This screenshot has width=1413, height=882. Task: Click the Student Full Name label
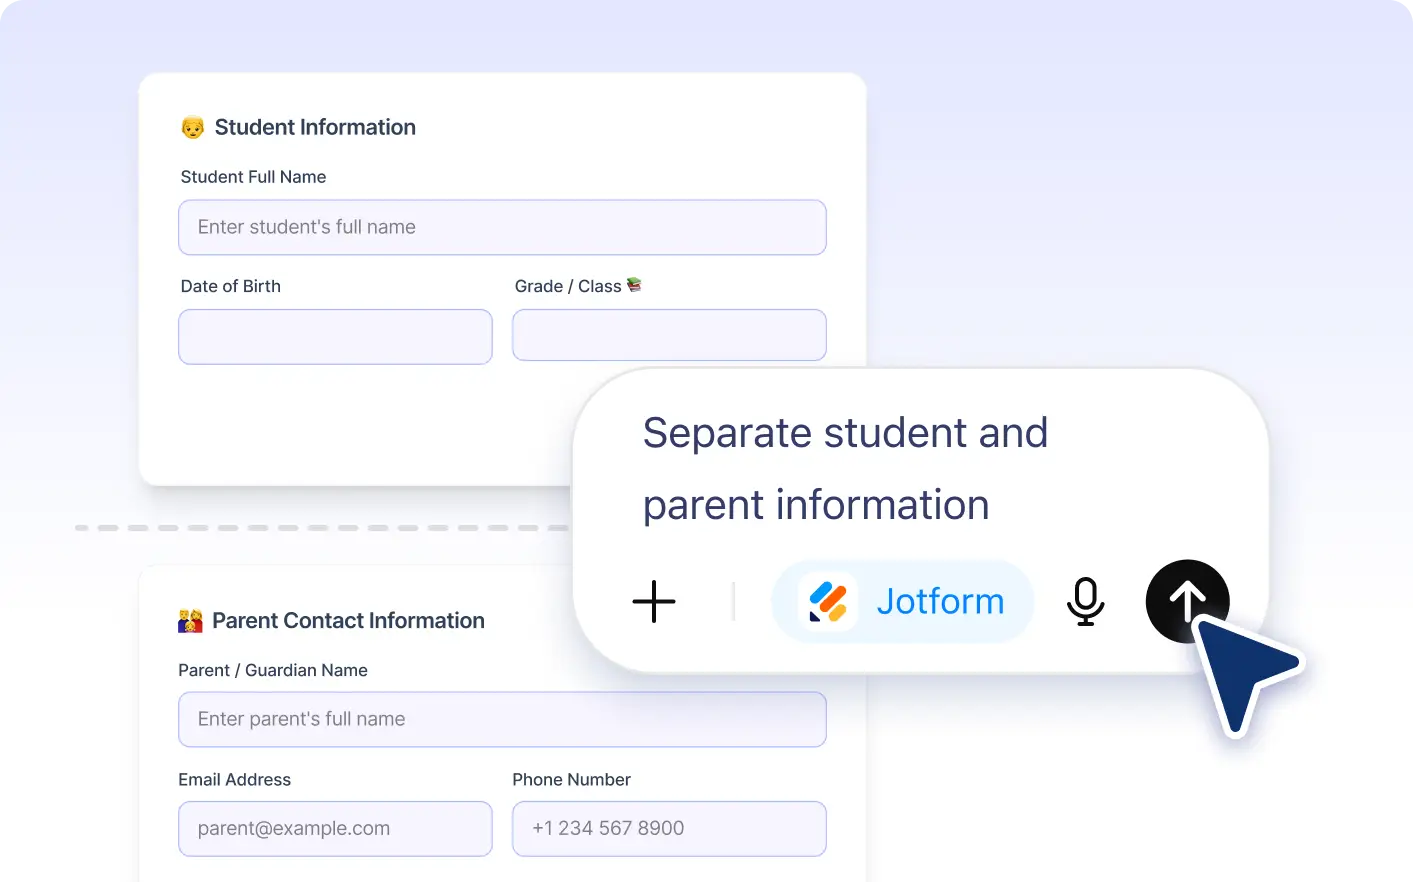coord(253,177)
